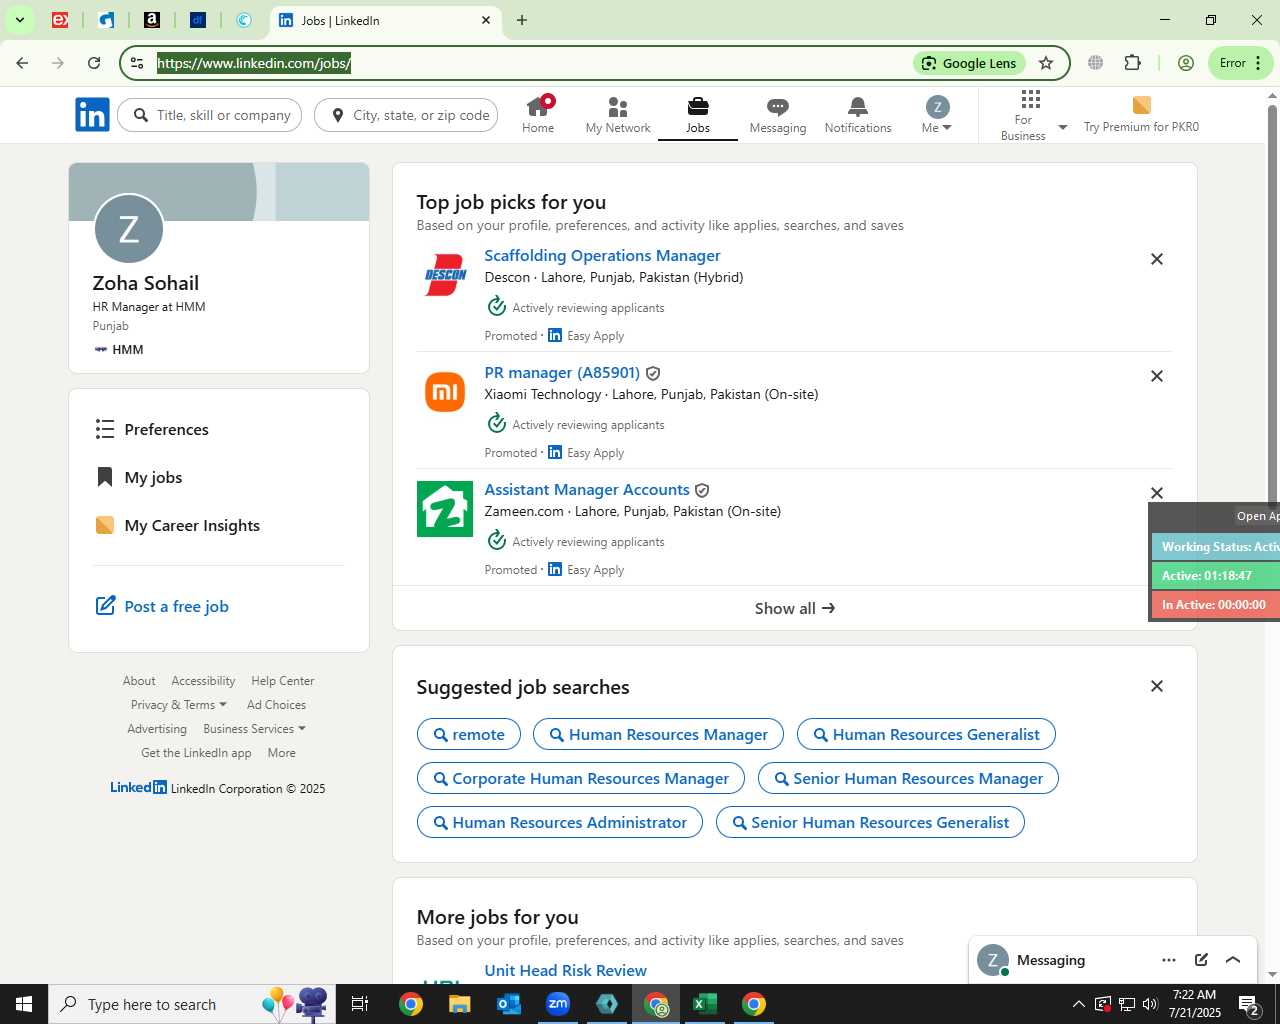Open the Home navigation icon
This screenshot has height=1024, width=1280.
click(x=538, y=114)
